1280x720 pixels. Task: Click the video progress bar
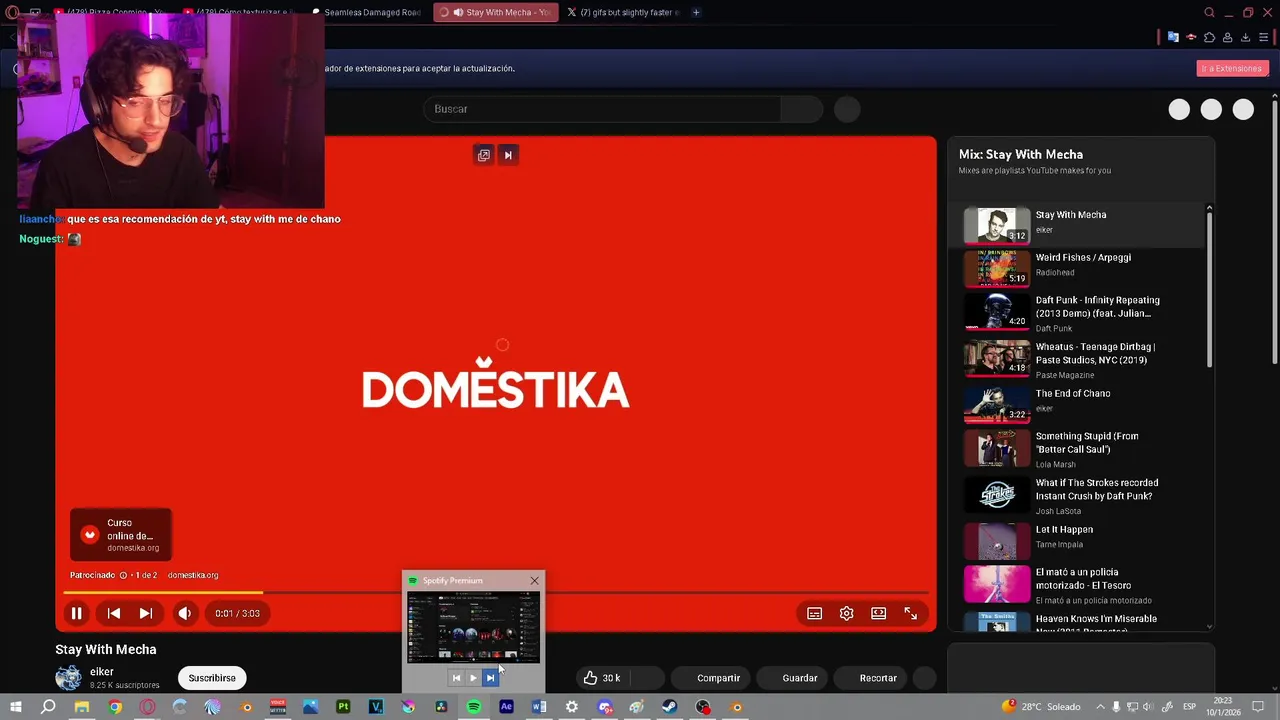pos(495,593)
